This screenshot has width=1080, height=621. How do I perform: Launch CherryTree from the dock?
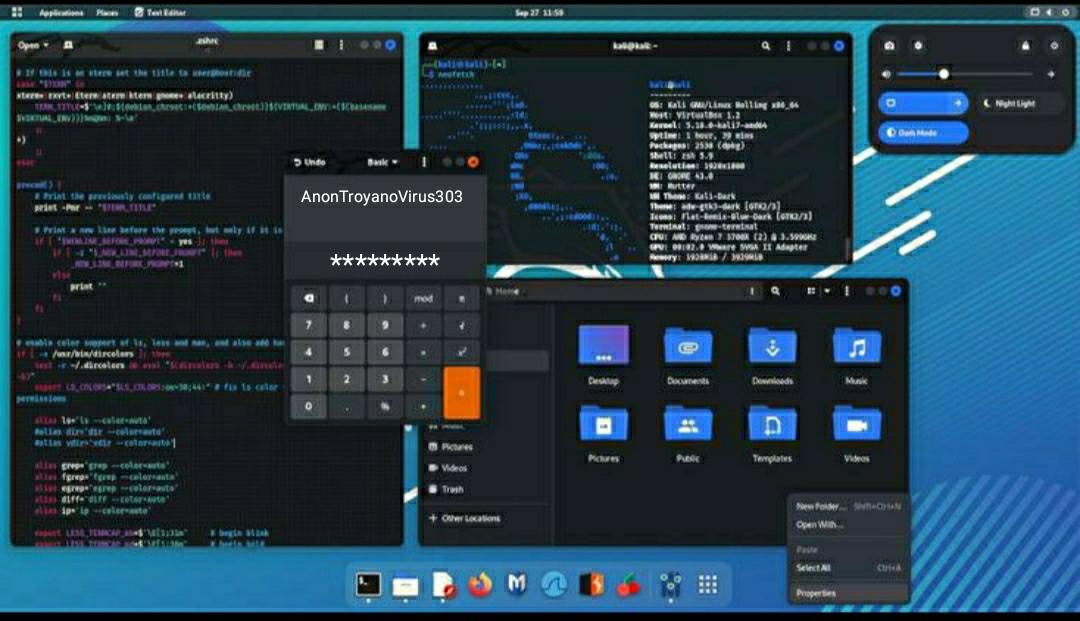point(627,585)
